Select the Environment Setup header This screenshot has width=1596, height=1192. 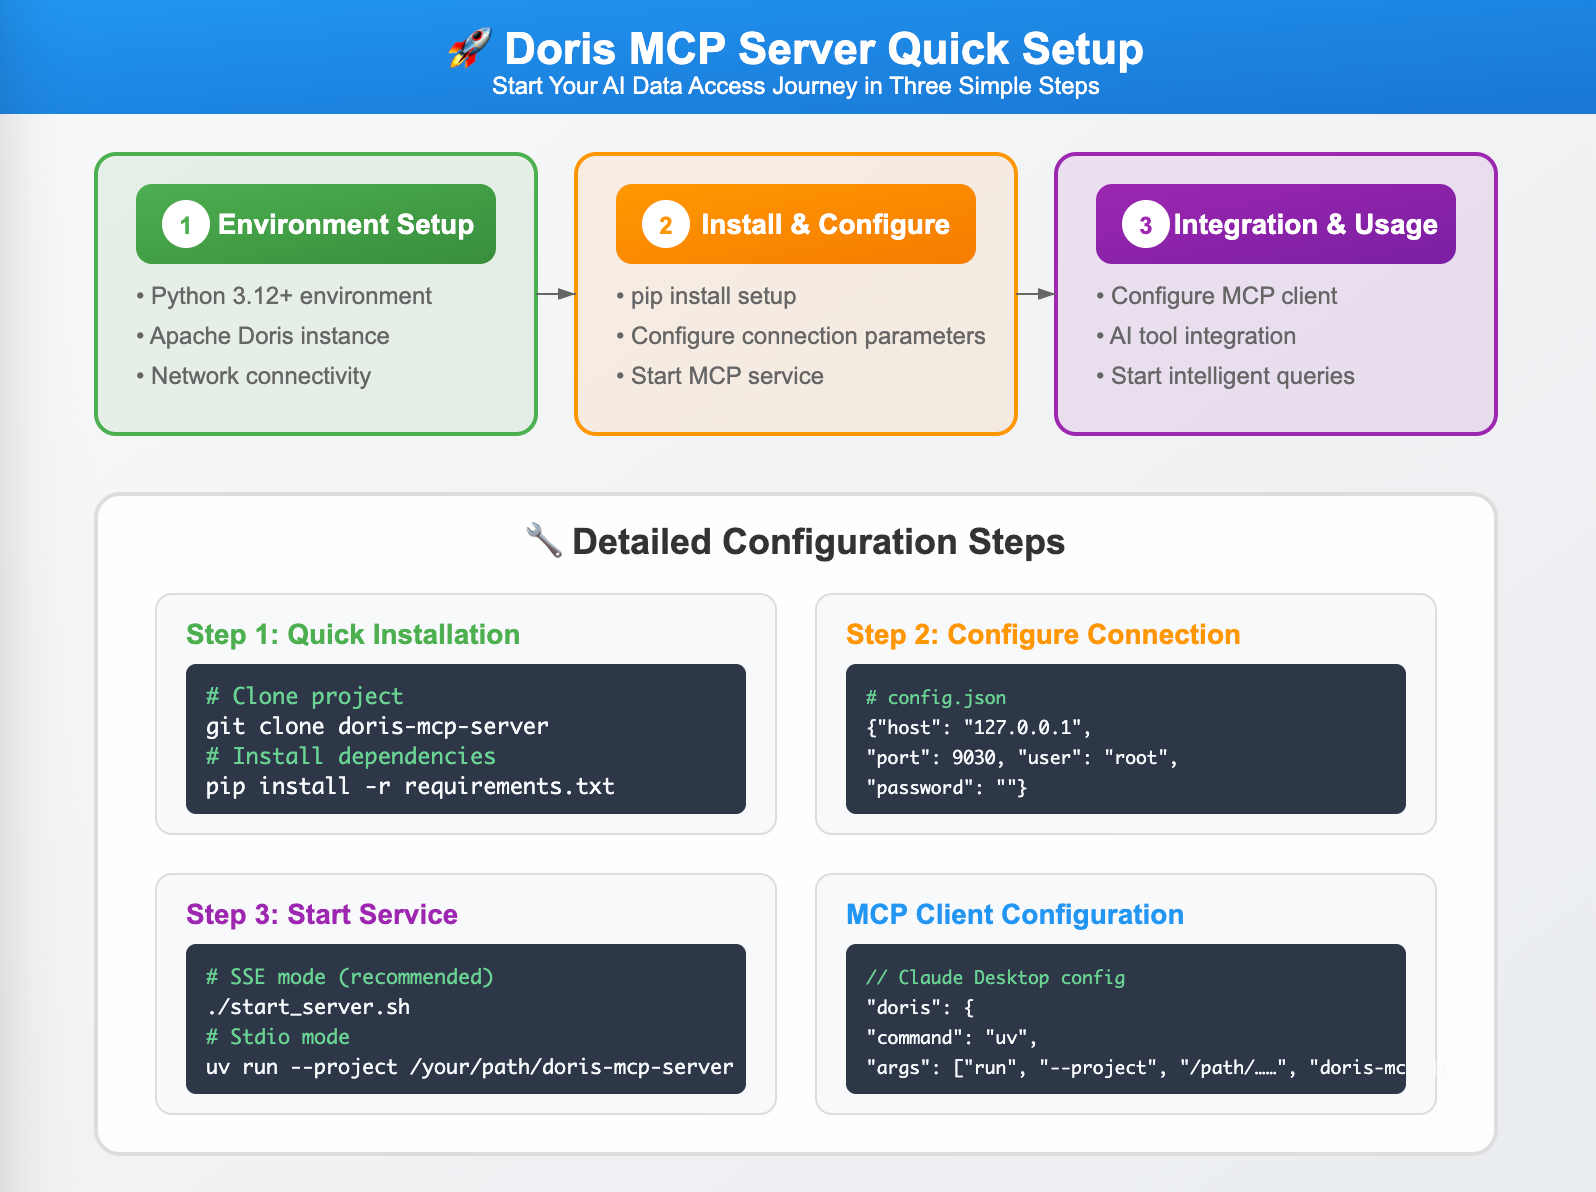tap(316, 224)
